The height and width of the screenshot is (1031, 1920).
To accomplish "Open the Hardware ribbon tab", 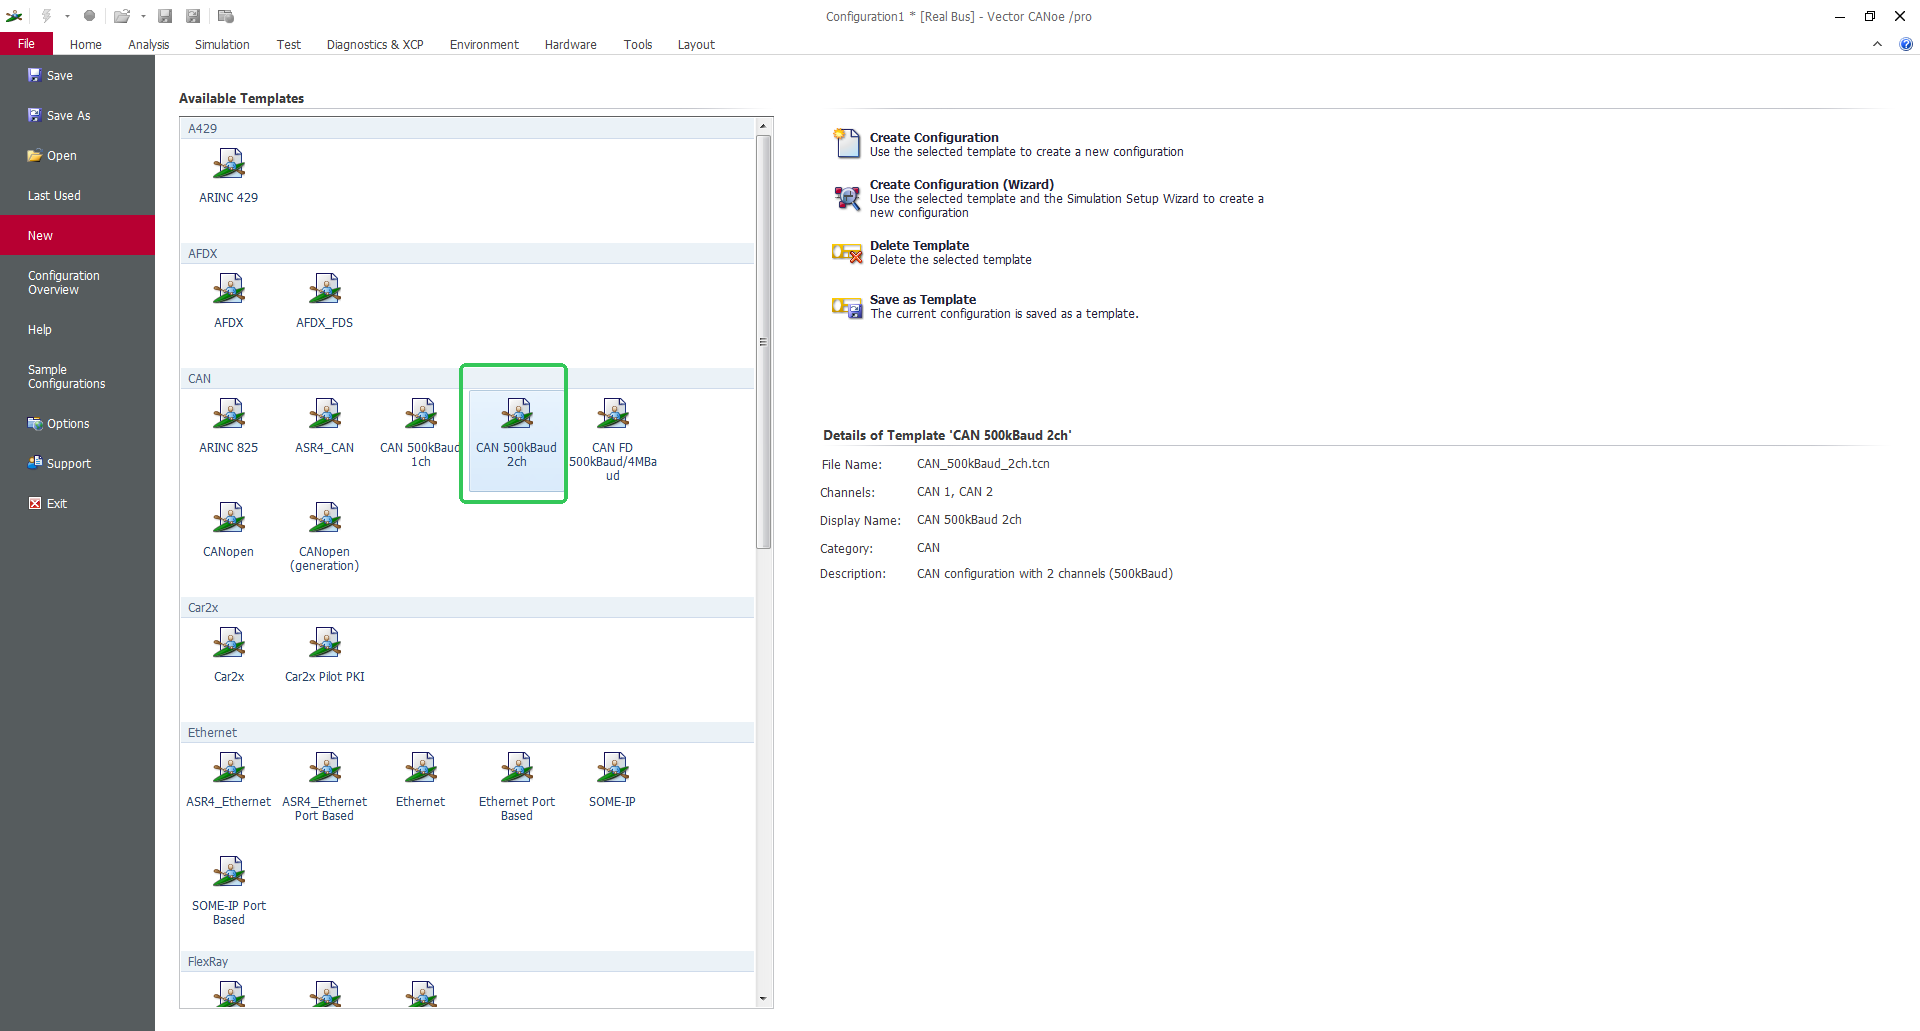I will 570,45.
